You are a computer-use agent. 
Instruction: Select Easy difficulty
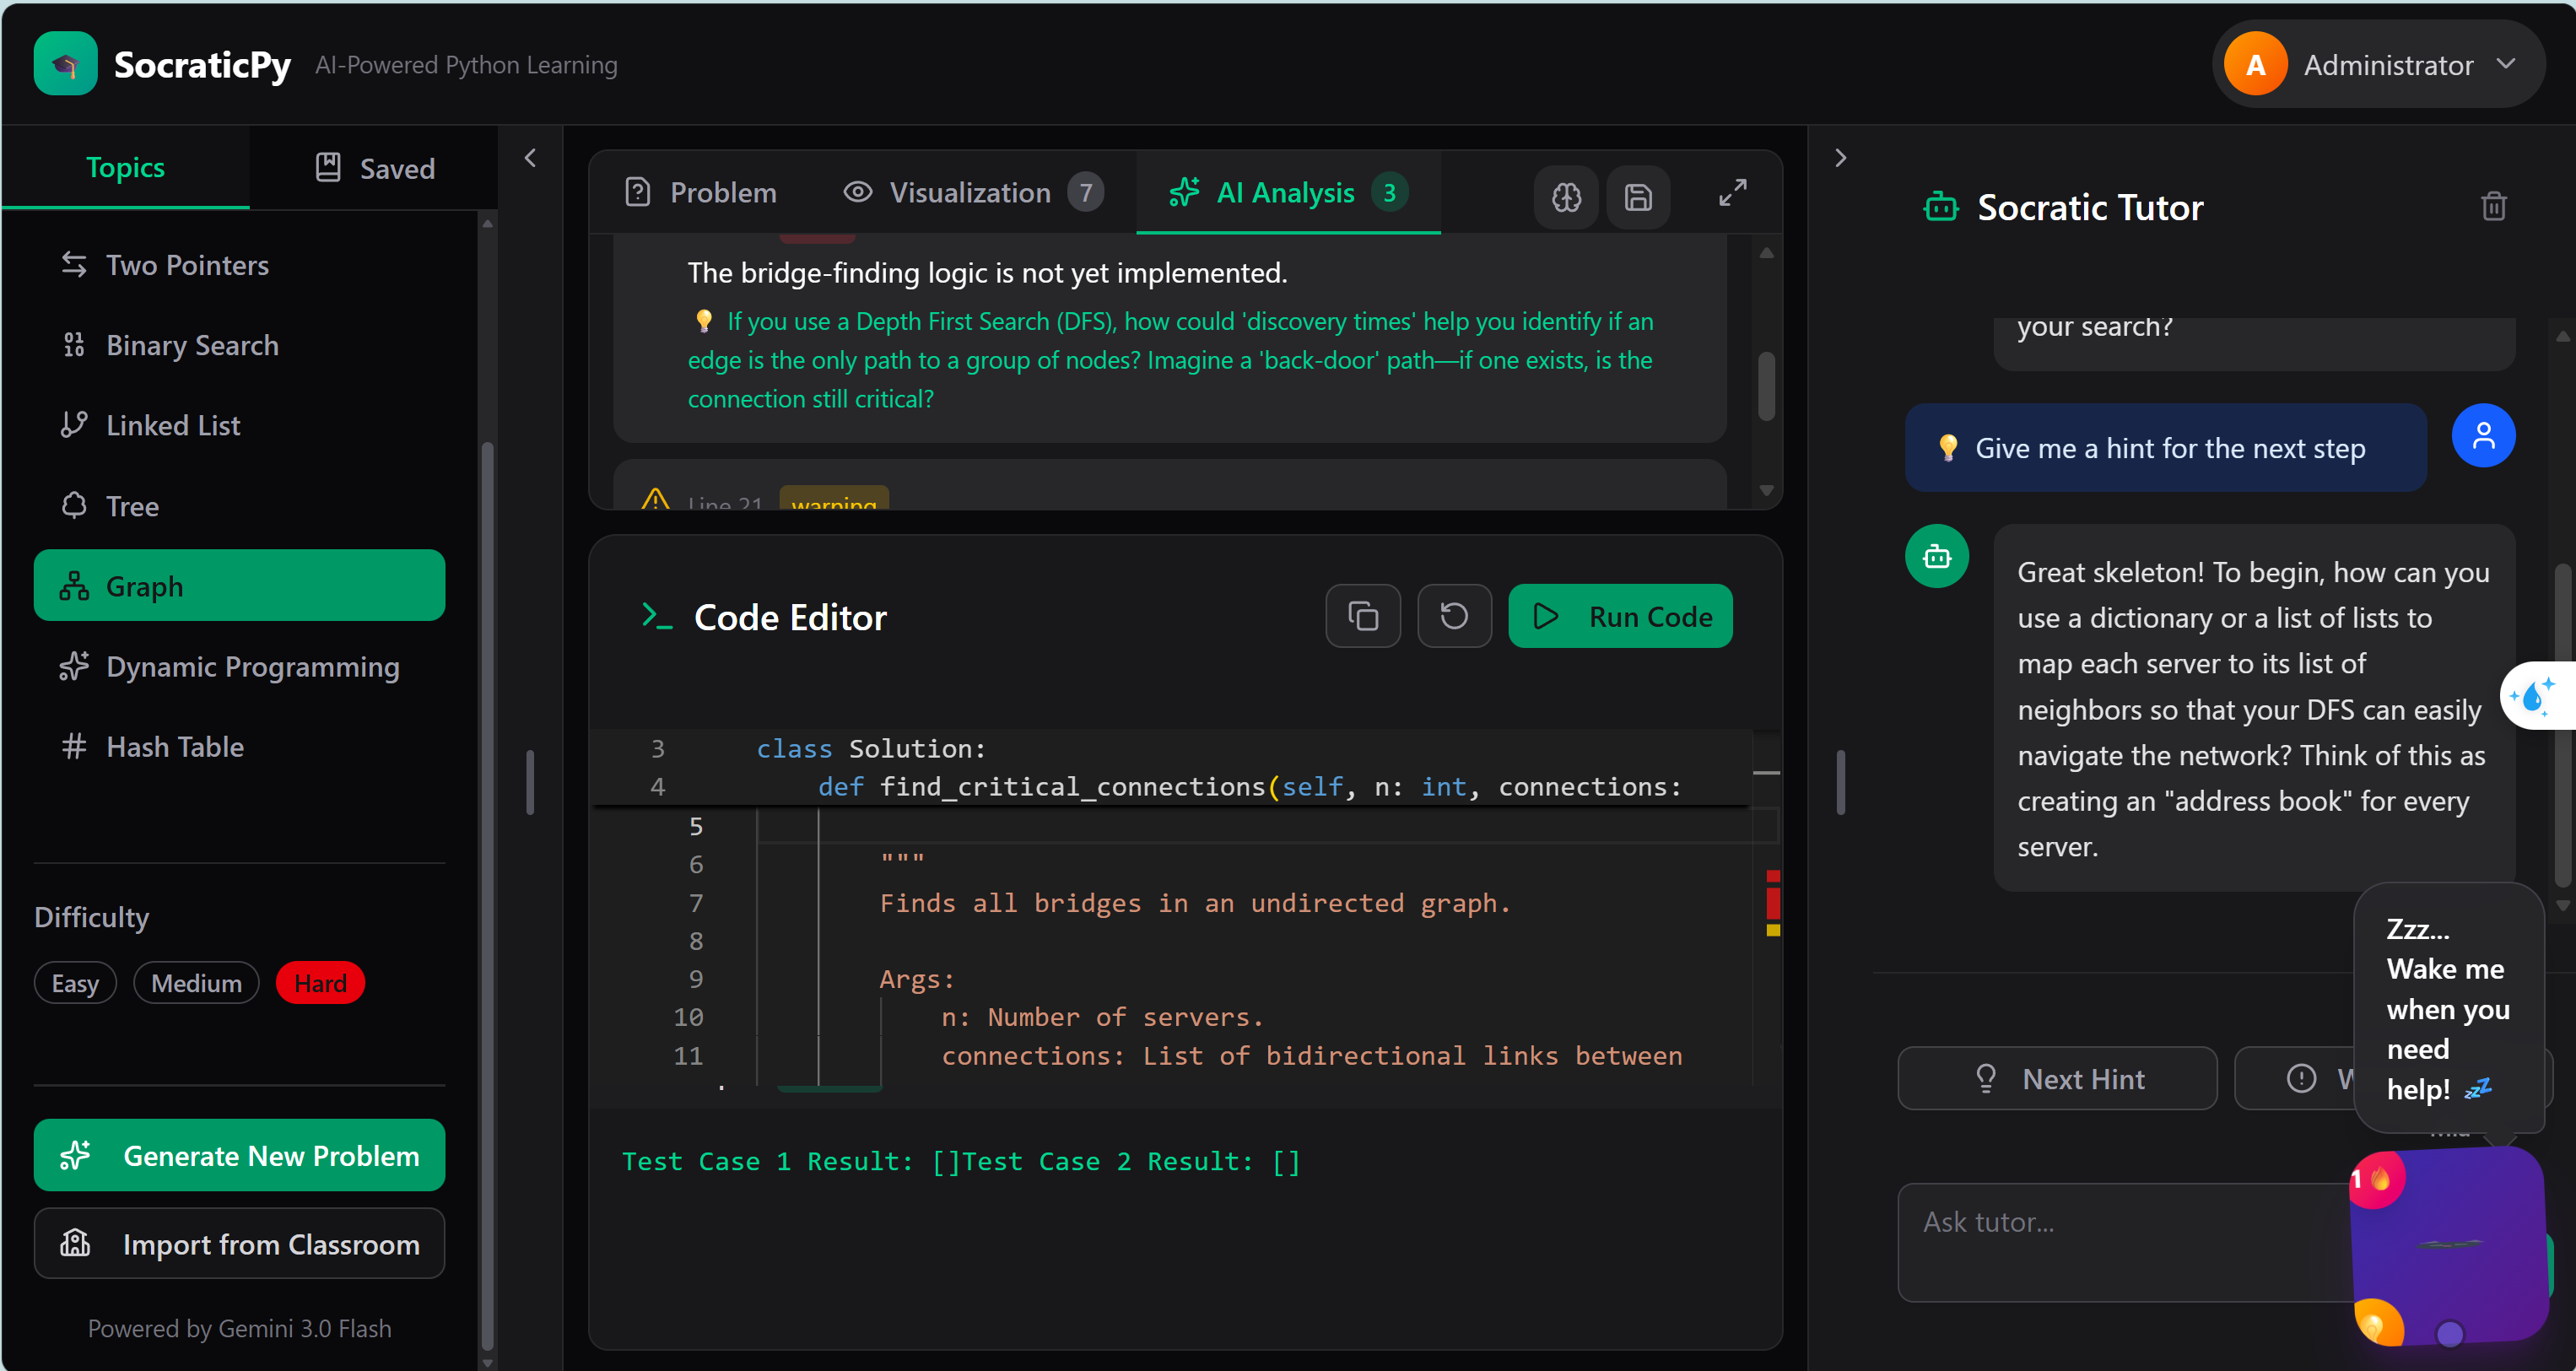(75, 983)
